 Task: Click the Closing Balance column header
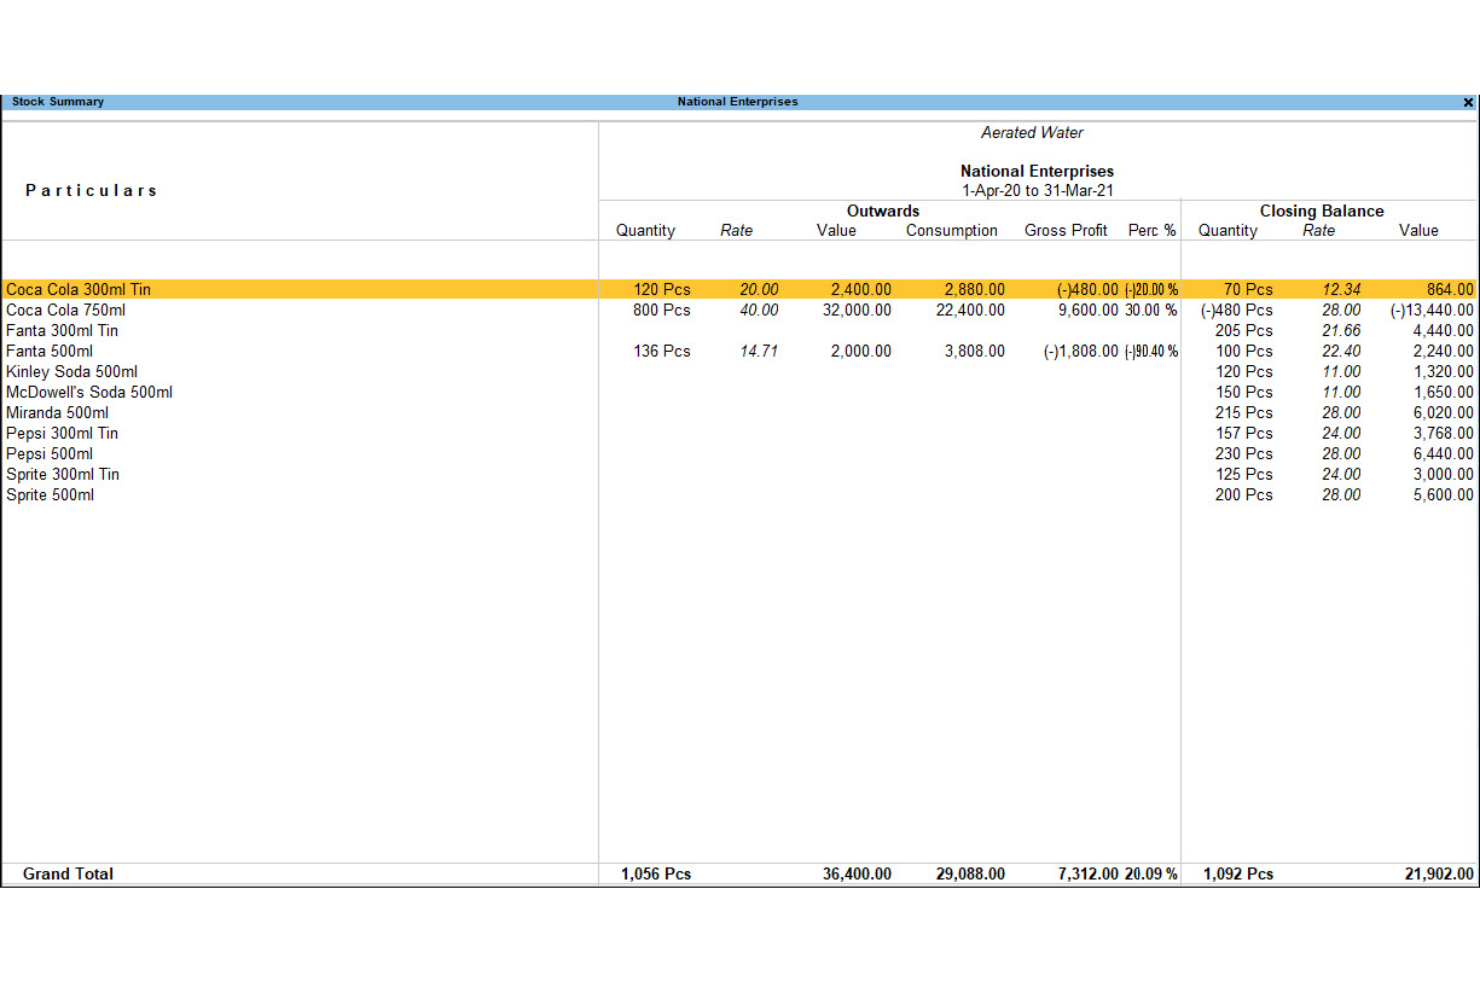click(x=1322, y=211)
